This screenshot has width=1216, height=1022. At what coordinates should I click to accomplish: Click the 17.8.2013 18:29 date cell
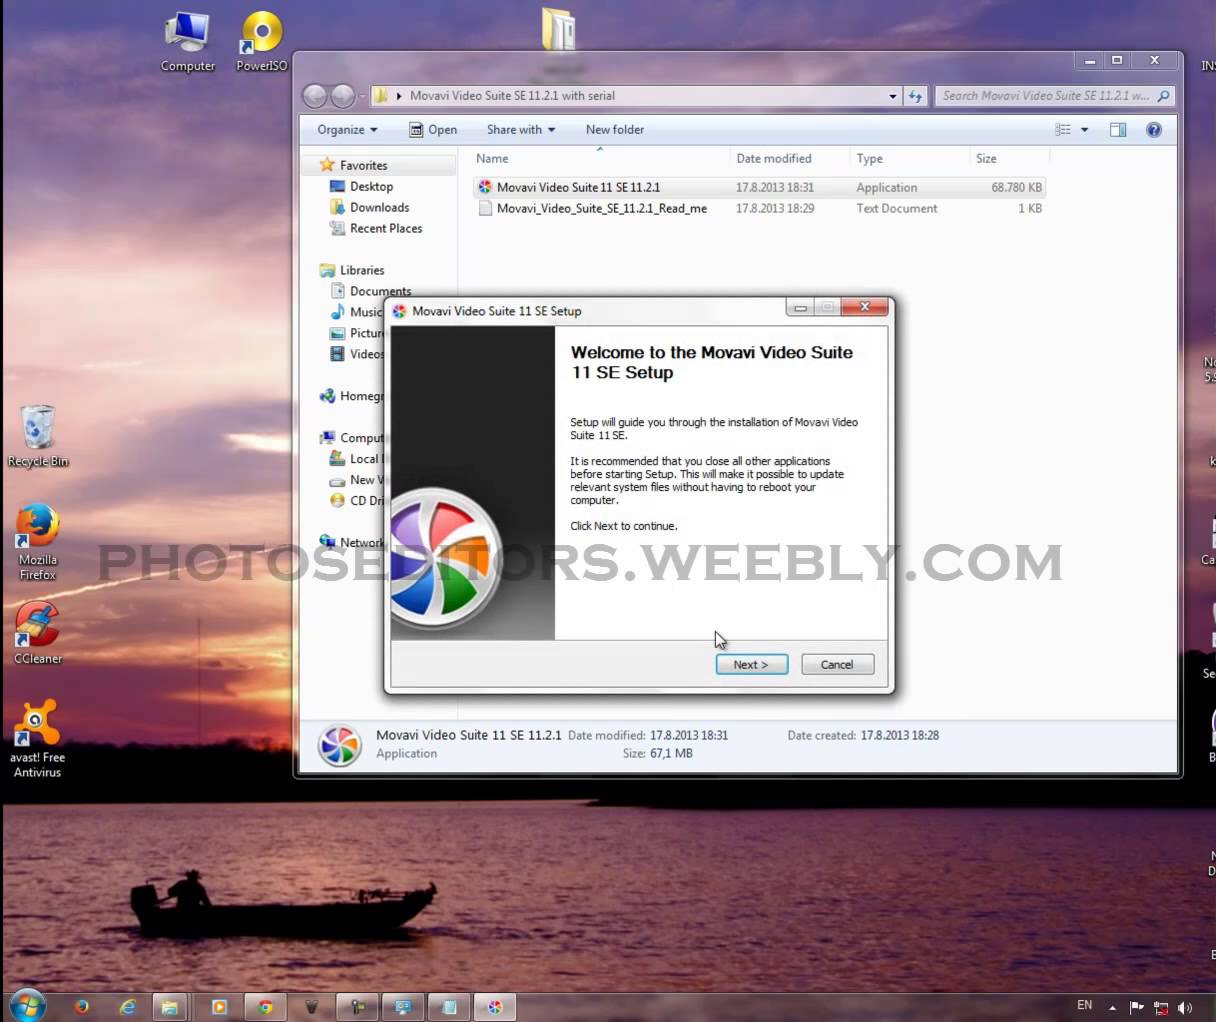point(775,208)
